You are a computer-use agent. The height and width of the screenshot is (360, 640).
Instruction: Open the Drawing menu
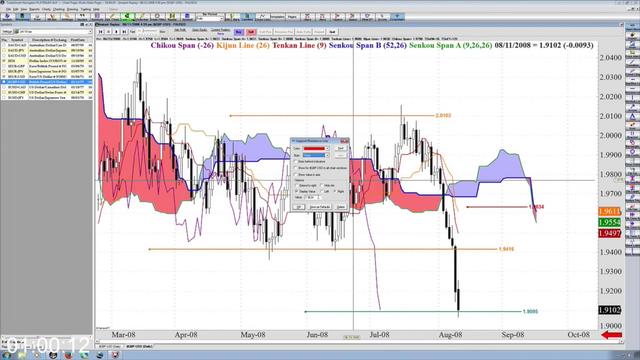(x=72, y=9)
